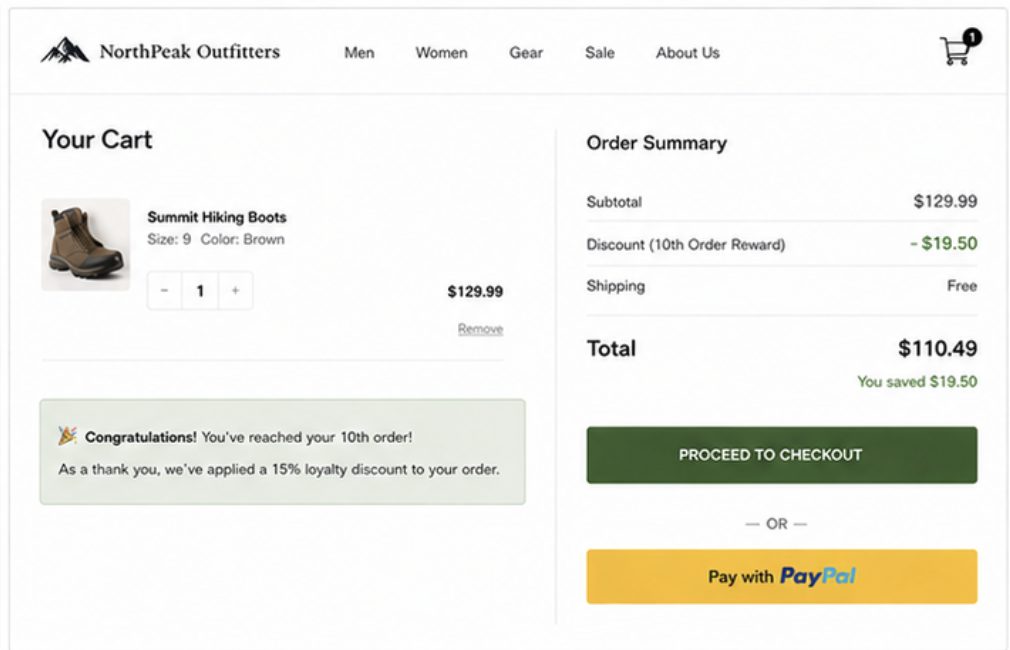Open the Sale page
This screenshot has width=1010, height=650.
600,53
